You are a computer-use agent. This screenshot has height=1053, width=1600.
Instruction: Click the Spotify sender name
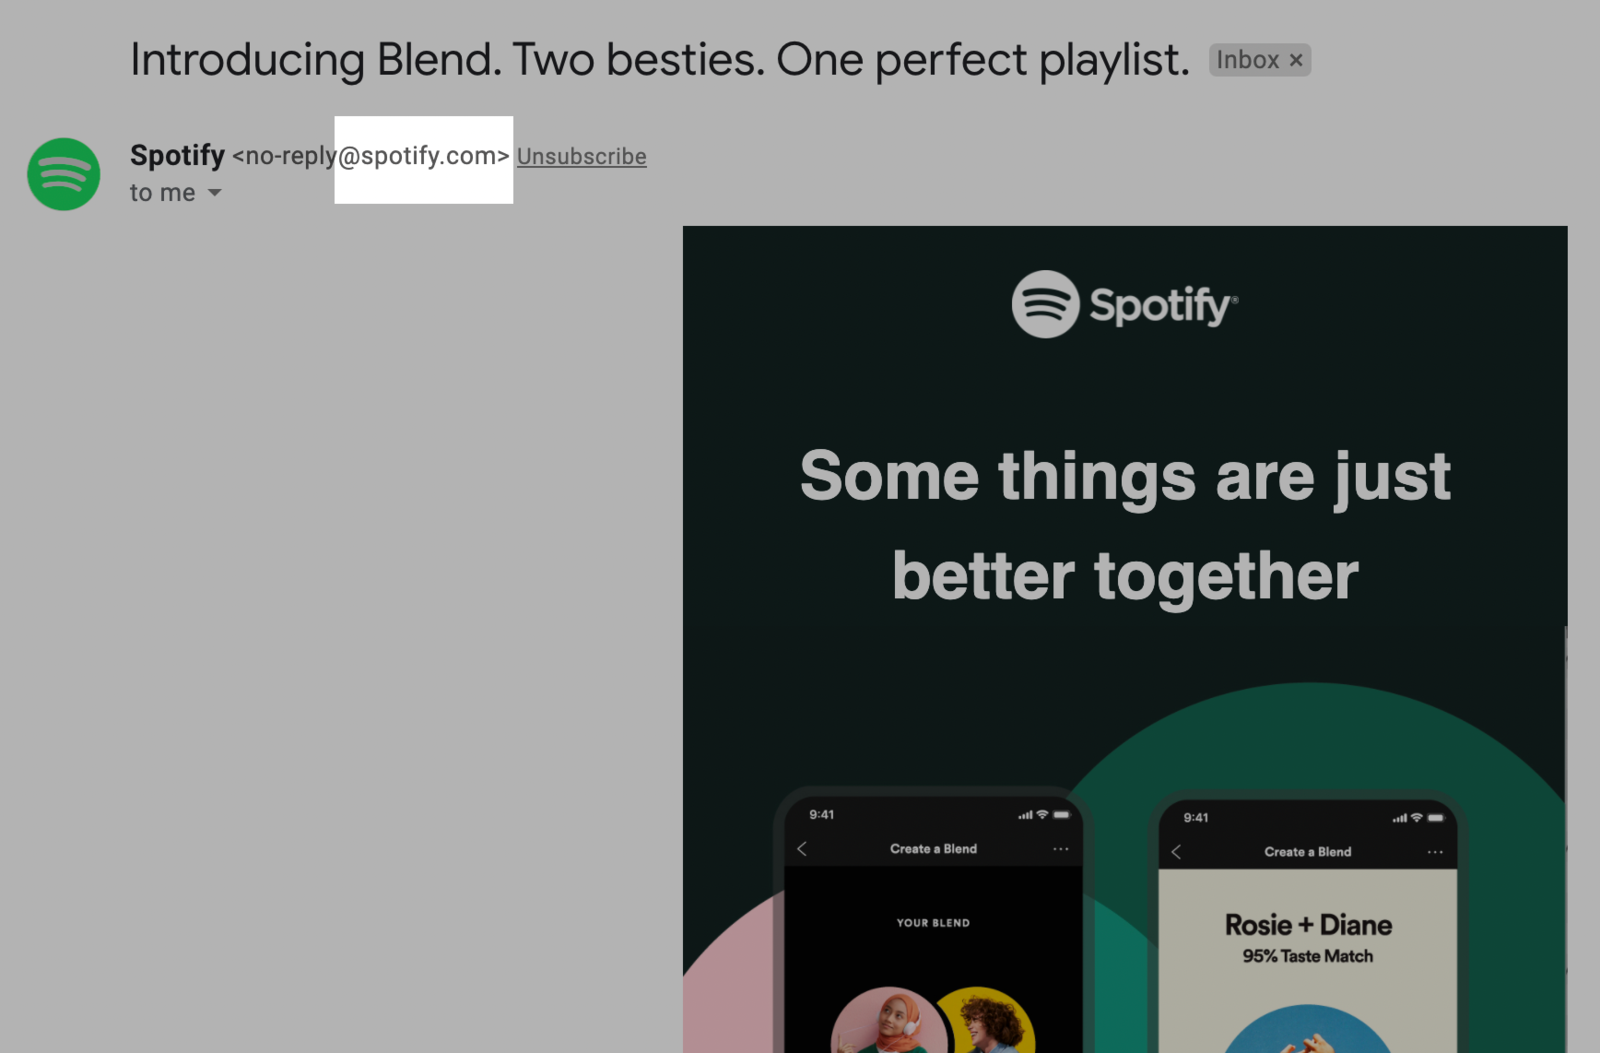[x=178, y=155]
